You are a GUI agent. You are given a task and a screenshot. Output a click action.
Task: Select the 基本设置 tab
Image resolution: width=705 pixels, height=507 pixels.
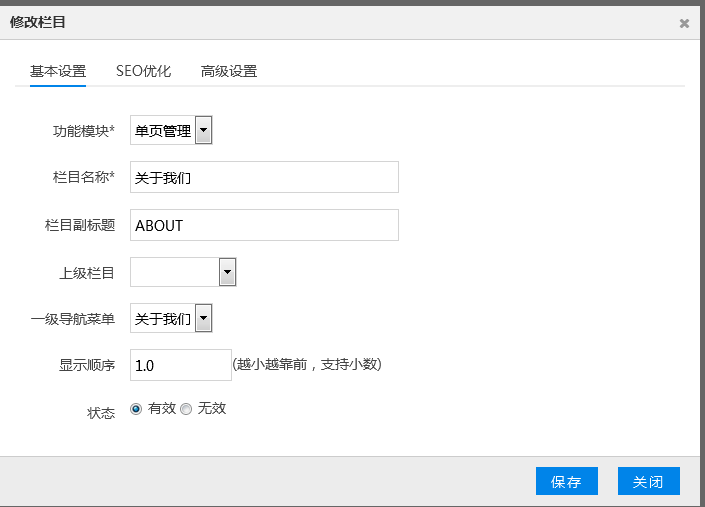58,71
